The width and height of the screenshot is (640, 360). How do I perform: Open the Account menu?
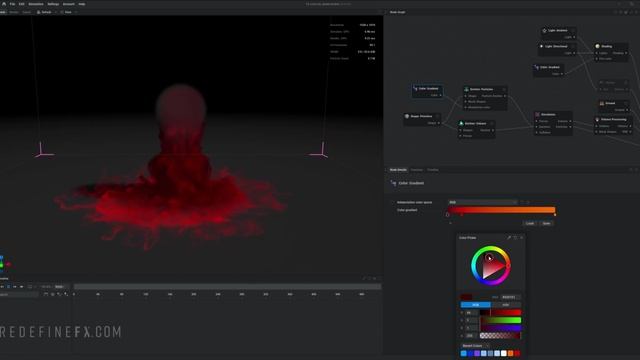point(69,4)
